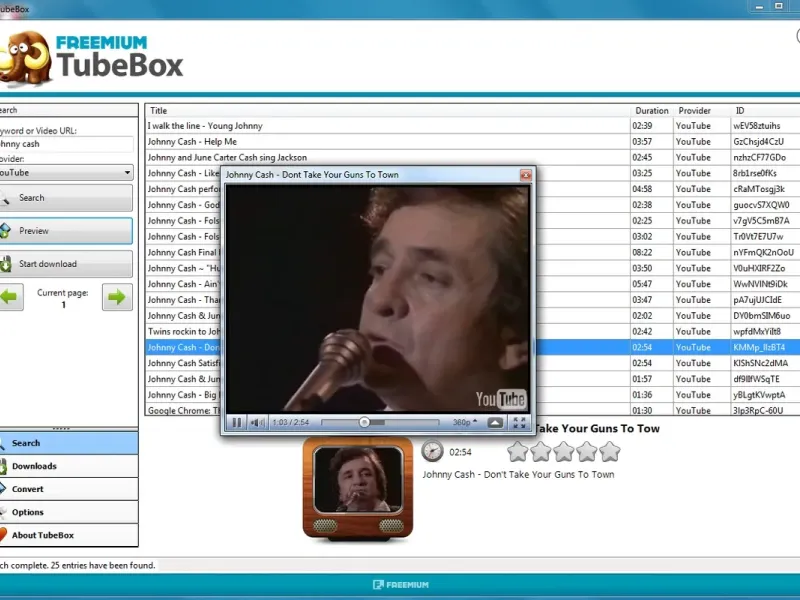The width and height of the screenshot is (800, 600).
Task: Open the 360p quality selector
Action: [465, 422]
